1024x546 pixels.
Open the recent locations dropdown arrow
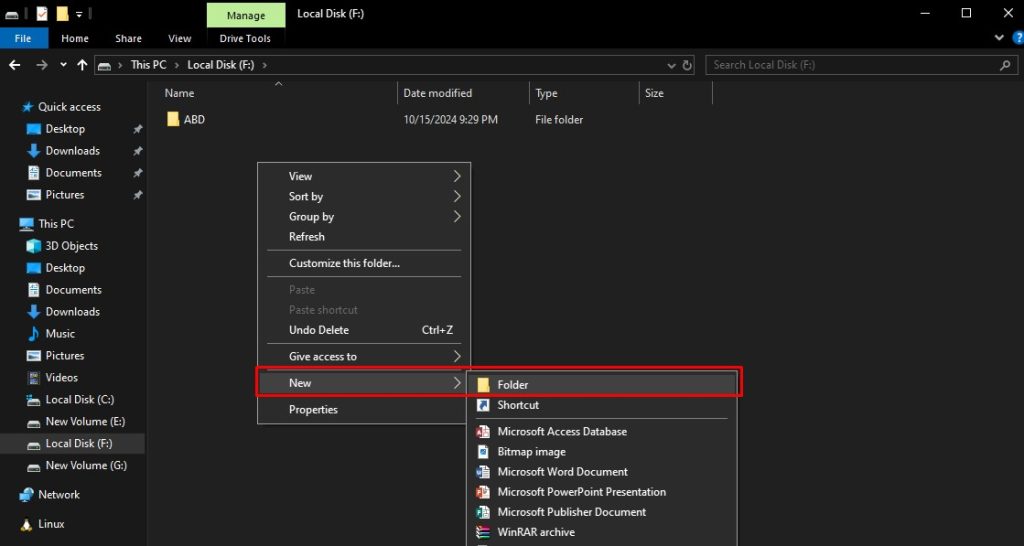(x=63, y=65)
